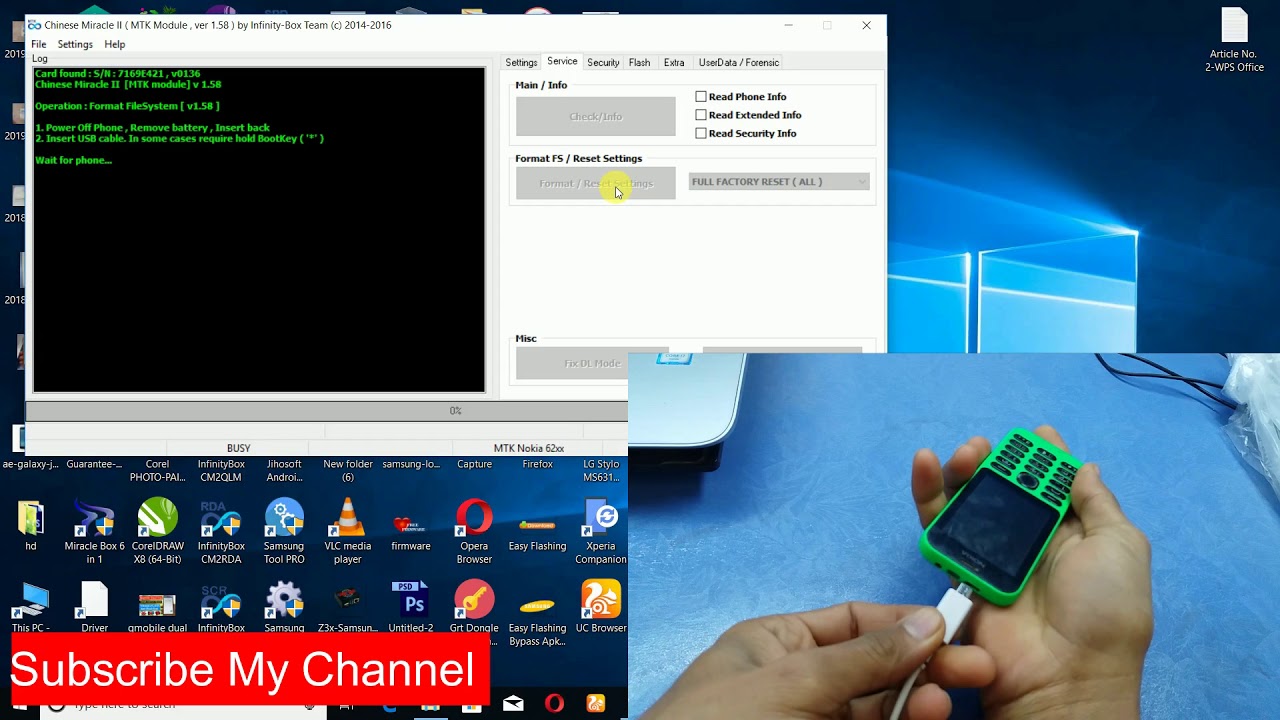Viewport: 1280px width, 720px height.
Task: Switch to the Extra tab
Action: point(674,62)
